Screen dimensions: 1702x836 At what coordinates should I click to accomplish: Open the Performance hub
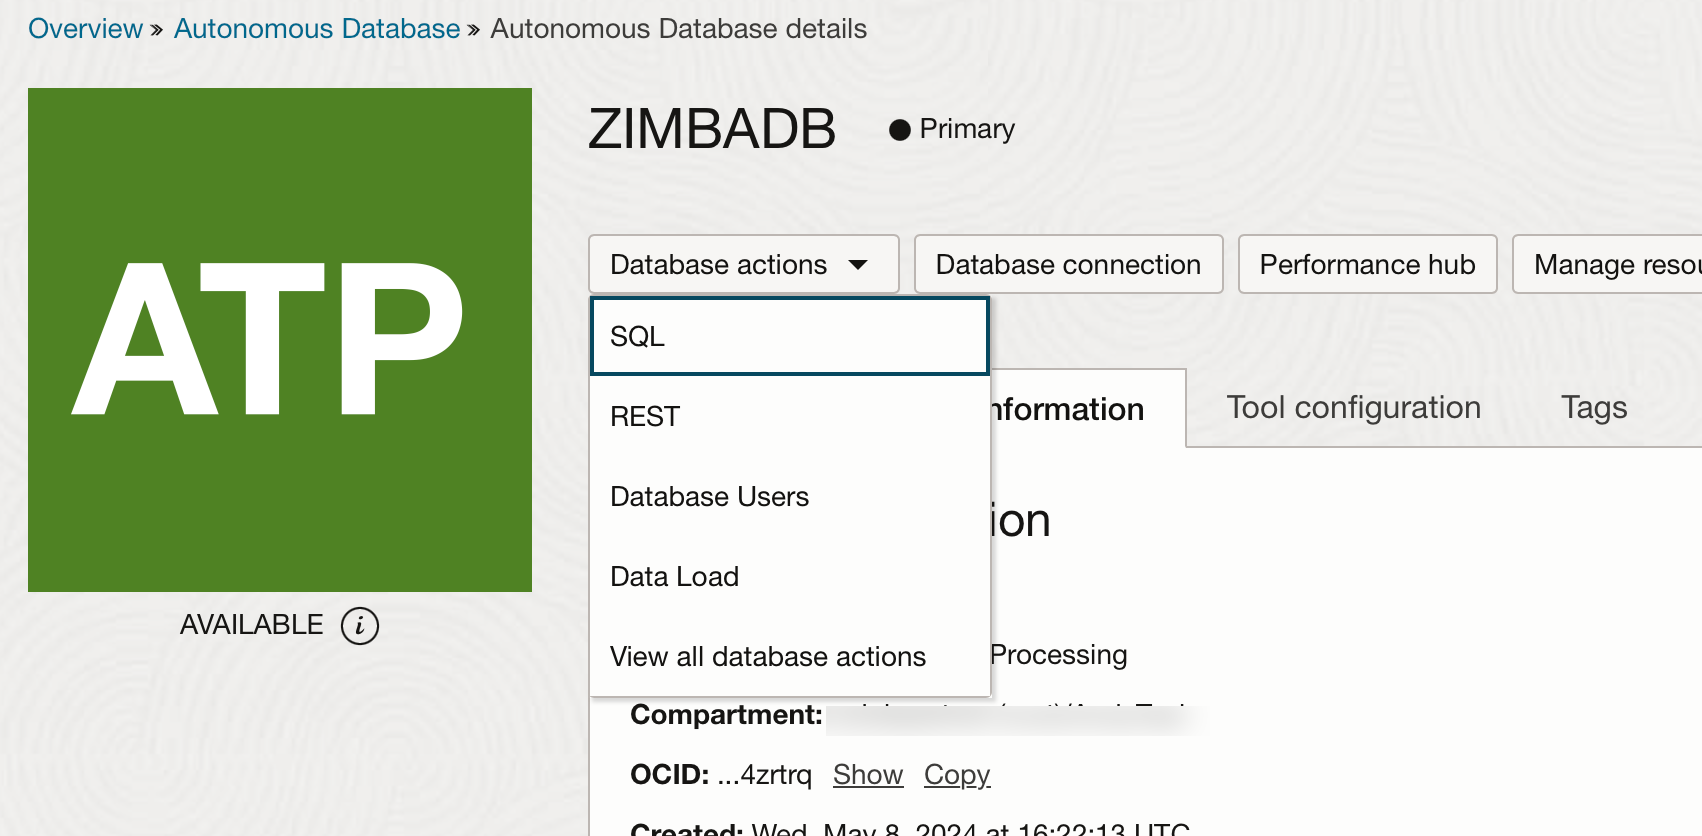[x=1367, y=264]
